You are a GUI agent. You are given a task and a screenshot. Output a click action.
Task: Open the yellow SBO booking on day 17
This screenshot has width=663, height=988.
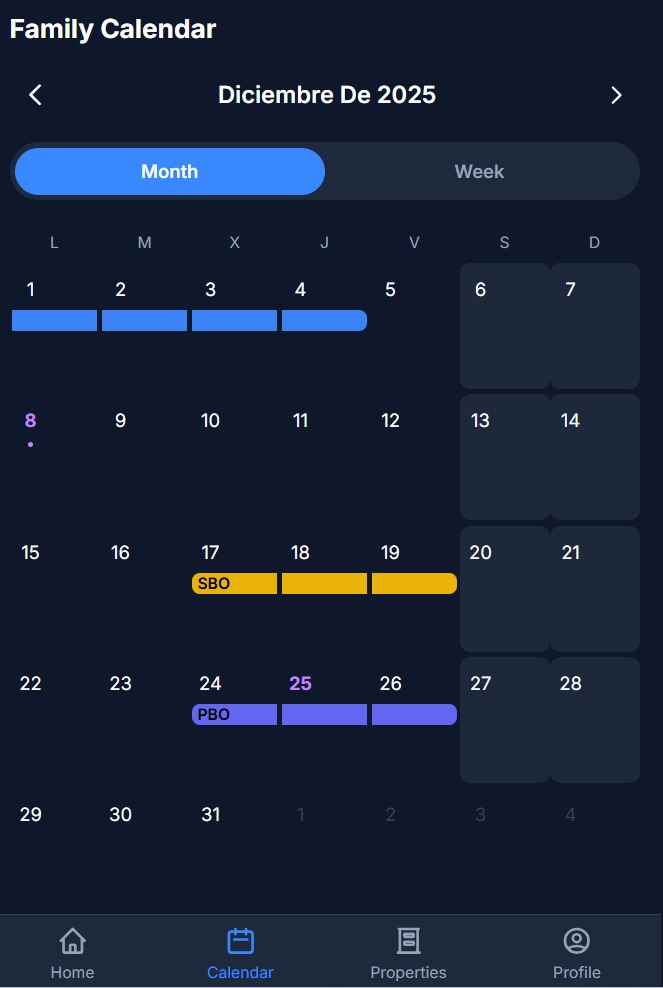click(x=234, y=584)
